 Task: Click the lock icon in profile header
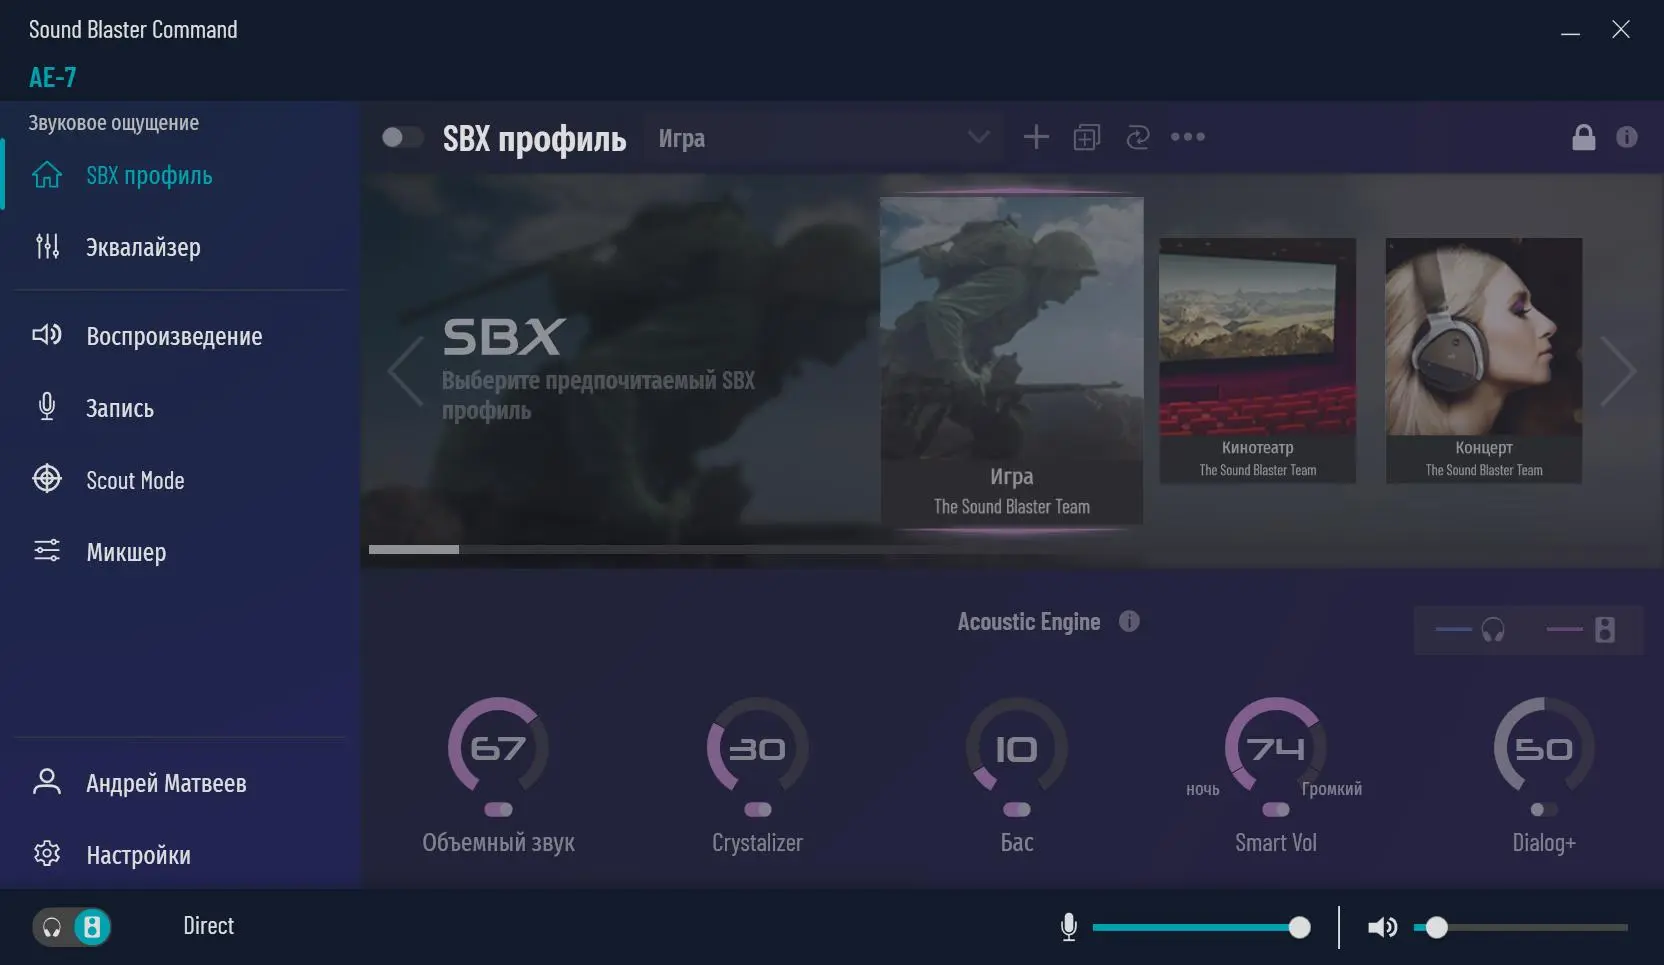pyautogui.click(x=1584, y=137)
